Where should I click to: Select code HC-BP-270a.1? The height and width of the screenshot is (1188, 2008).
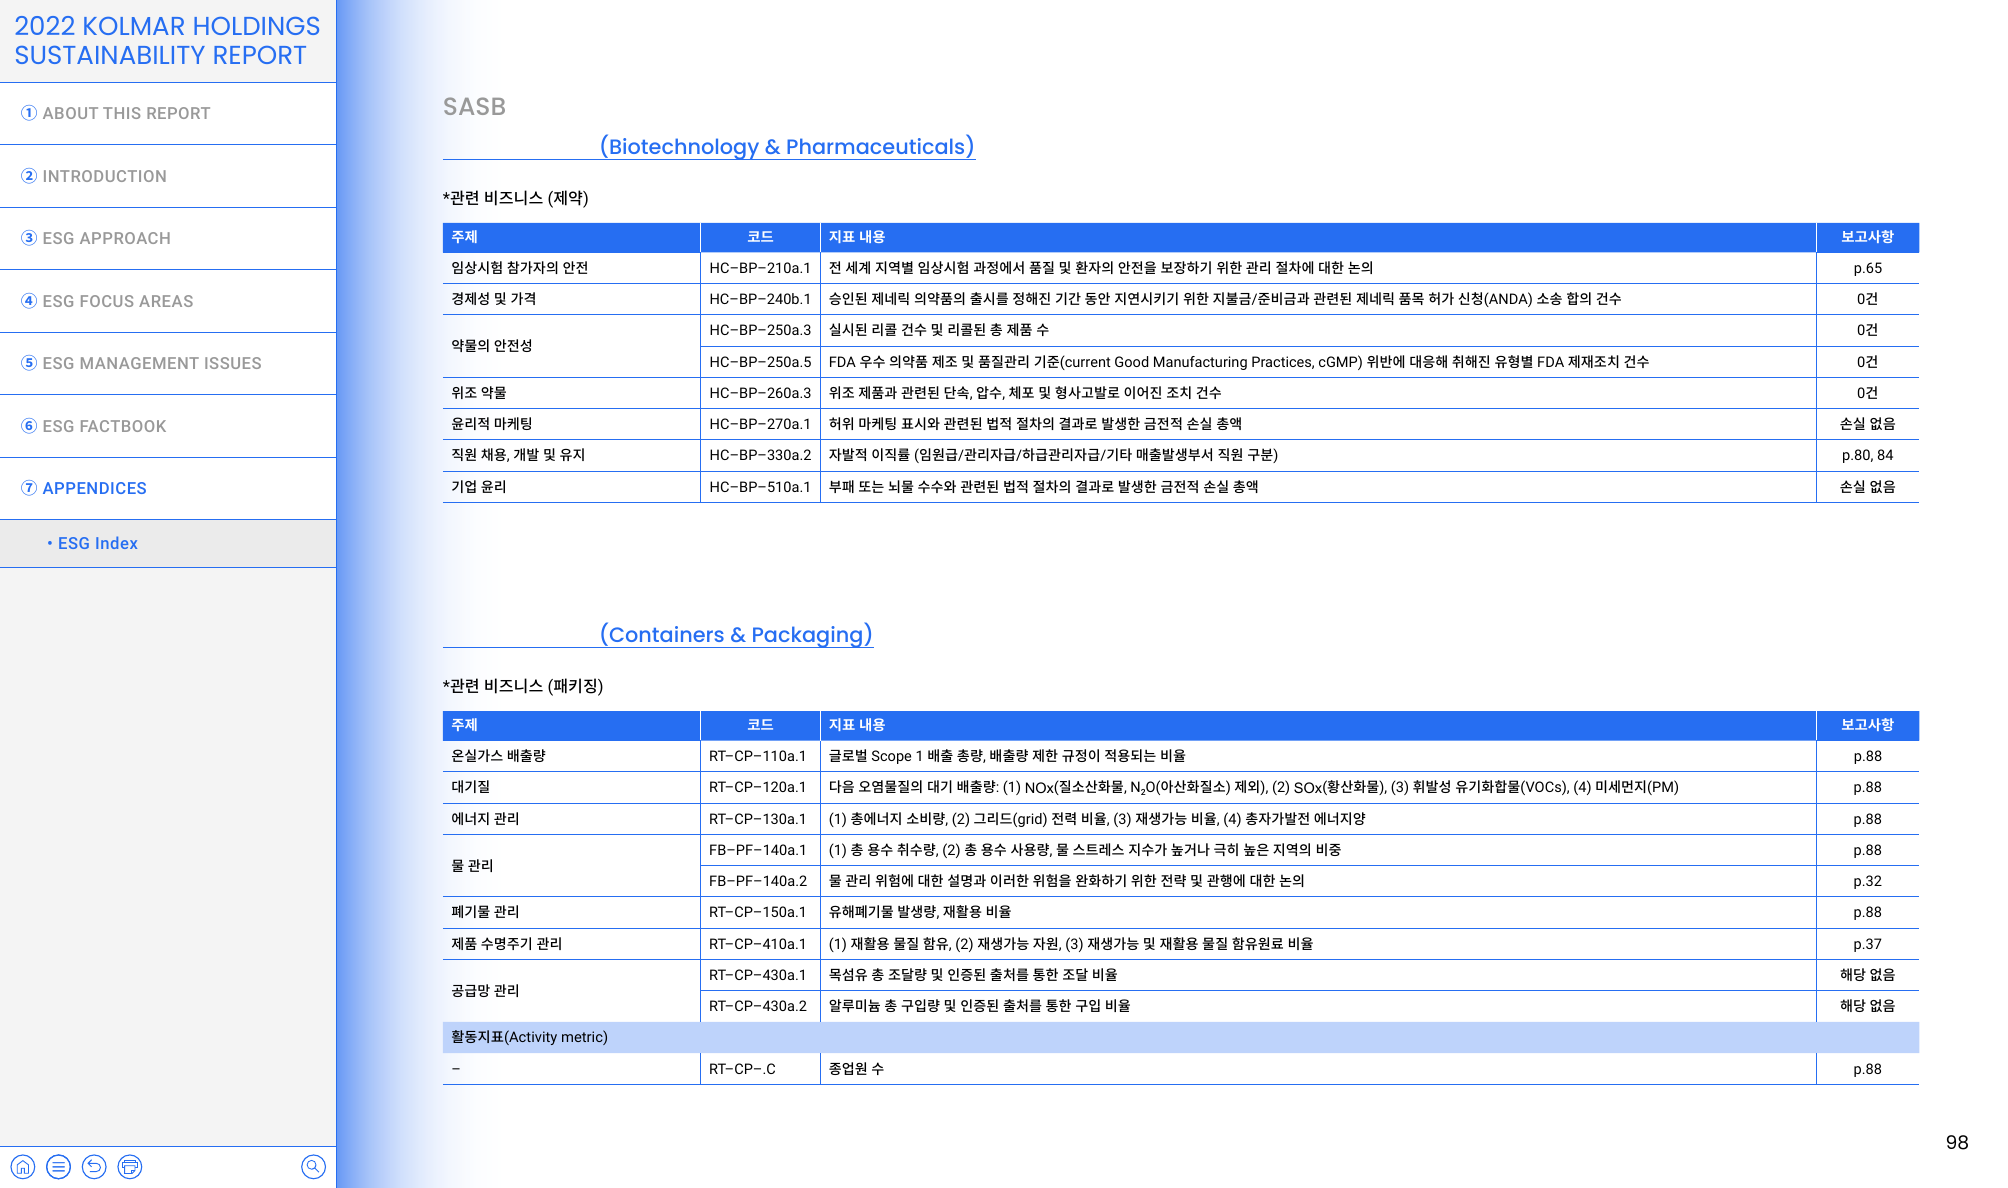pos(760,424)
